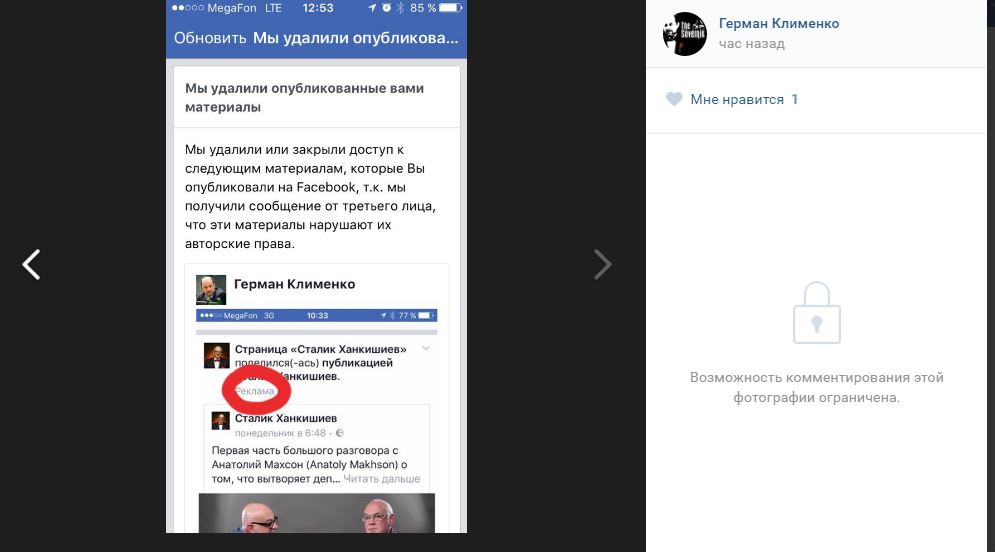
Task: Click the heart like icon
Action: 674,99
